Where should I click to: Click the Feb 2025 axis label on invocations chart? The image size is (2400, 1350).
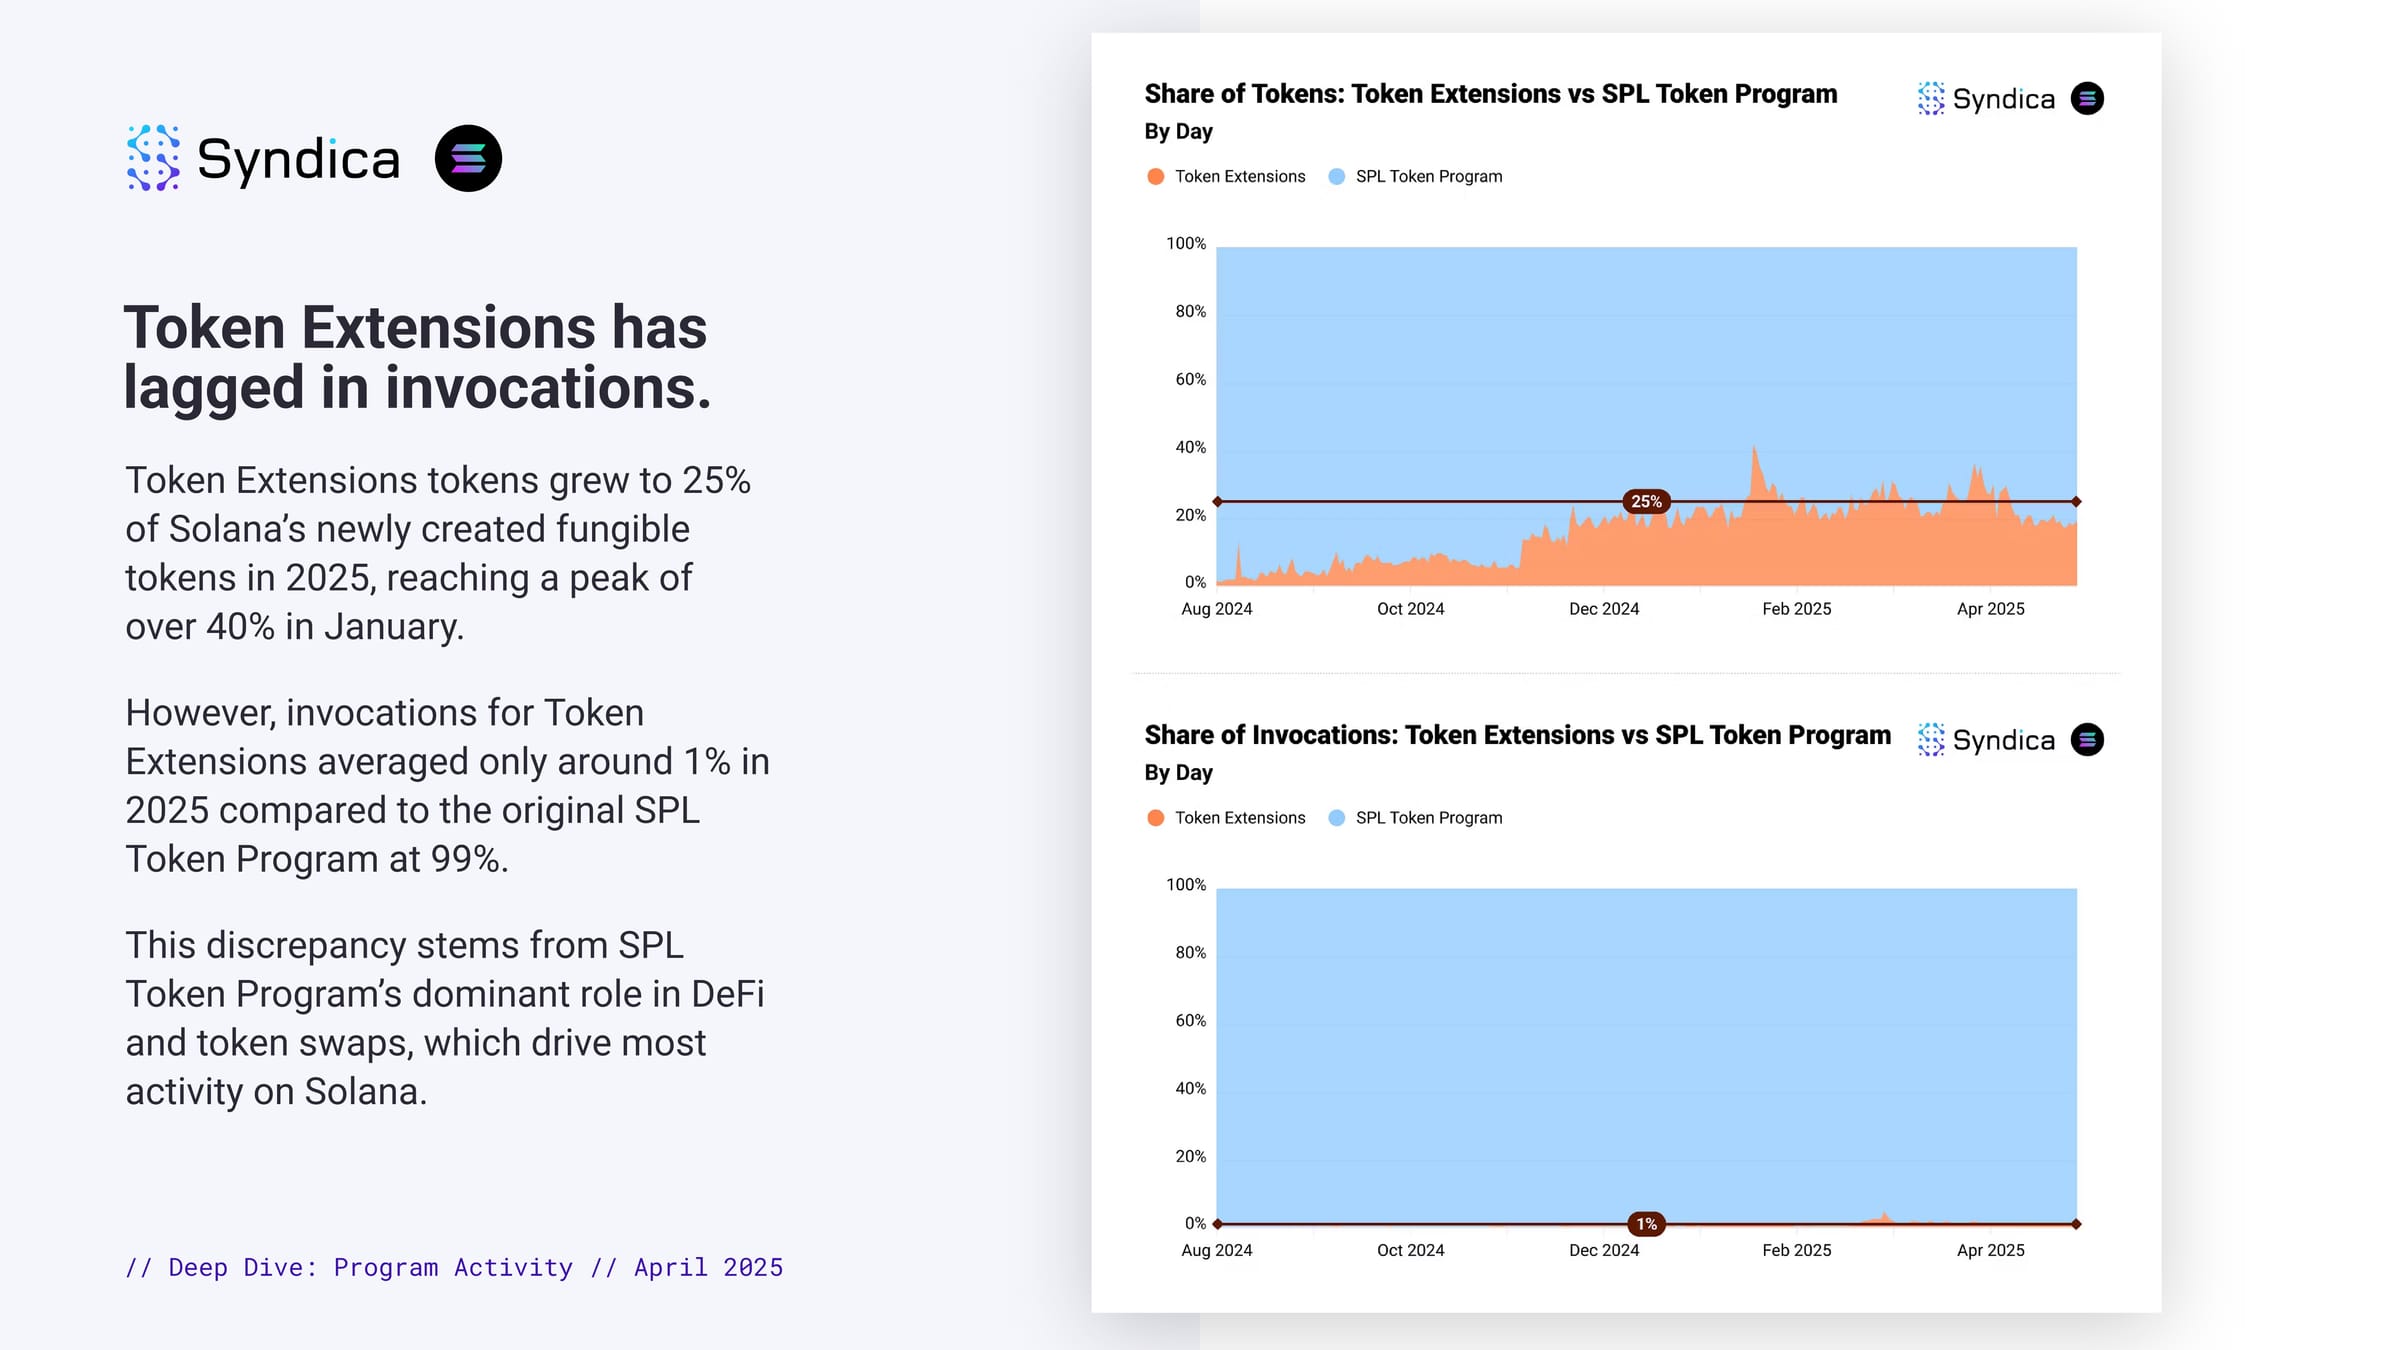(x=1796, y=1250)
